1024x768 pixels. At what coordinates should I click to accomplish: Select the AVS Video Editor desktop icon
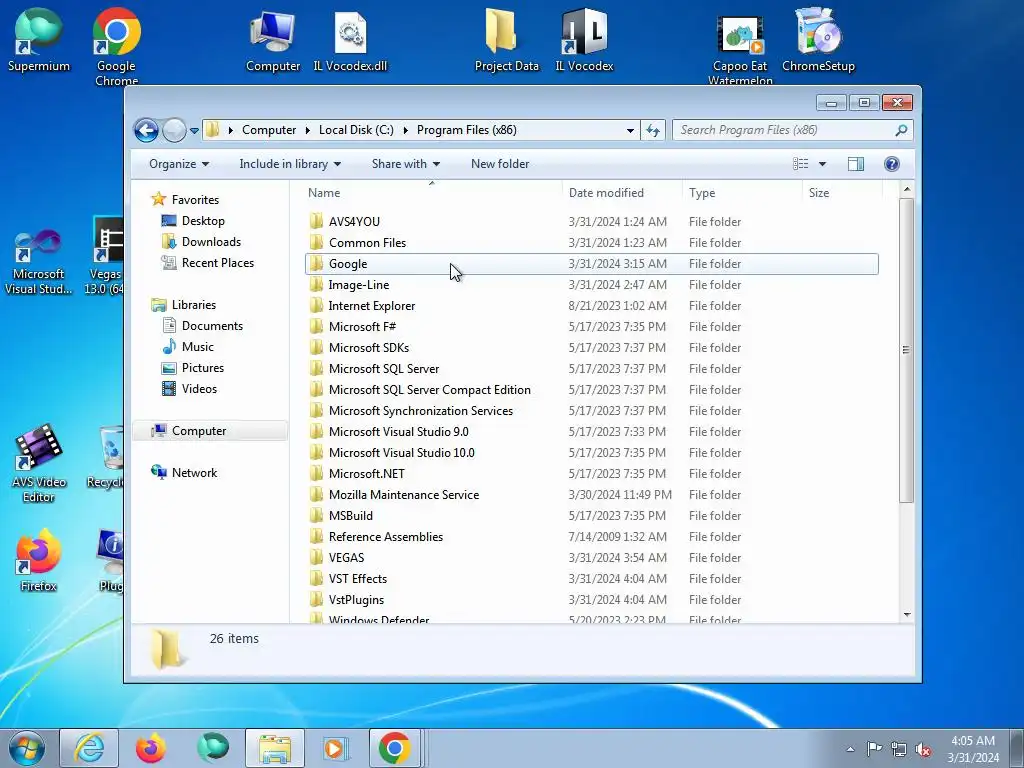click(x=39, y=464)
